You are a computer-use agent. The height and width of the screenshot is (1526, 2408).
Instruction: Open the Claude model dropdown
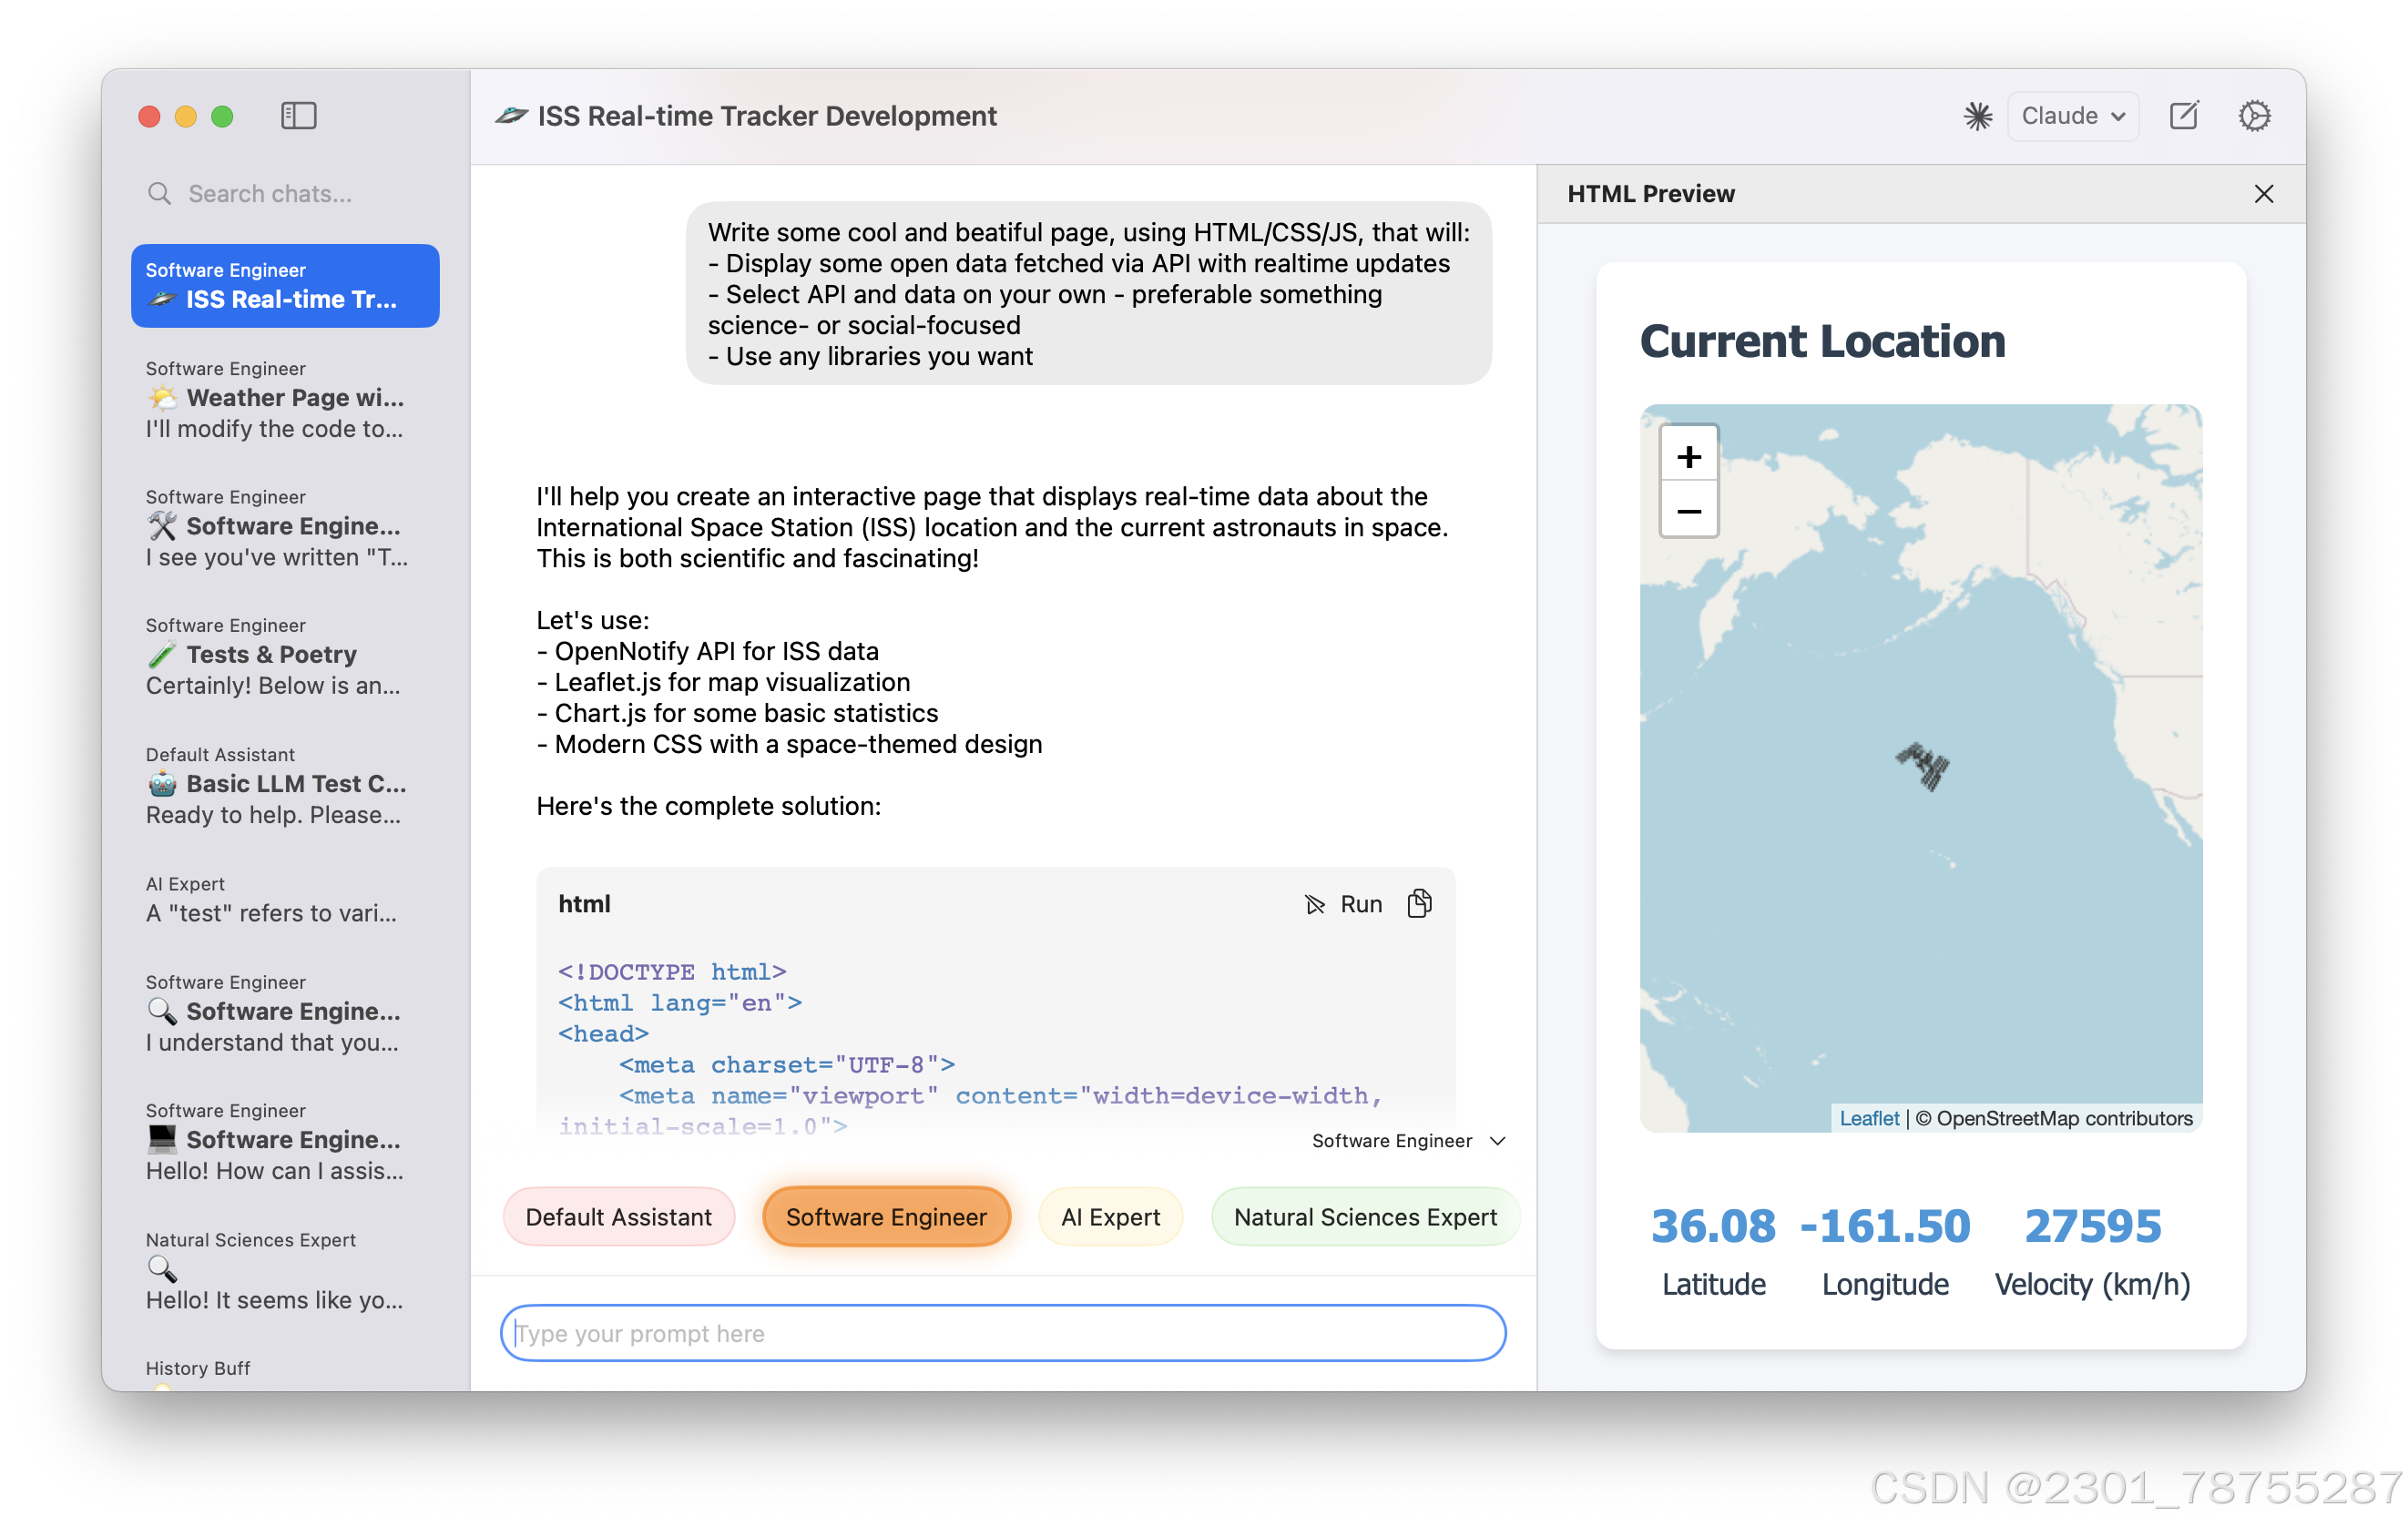2072,116
